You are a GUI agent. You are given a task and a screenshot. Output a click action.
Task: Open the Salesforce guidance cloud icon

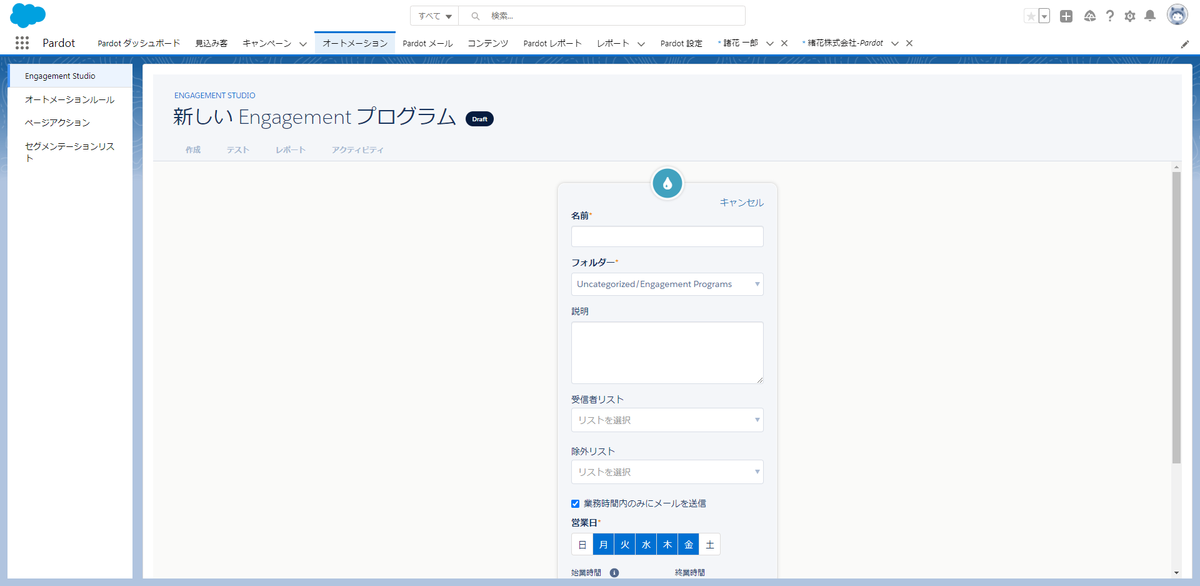pos(1089,16)
